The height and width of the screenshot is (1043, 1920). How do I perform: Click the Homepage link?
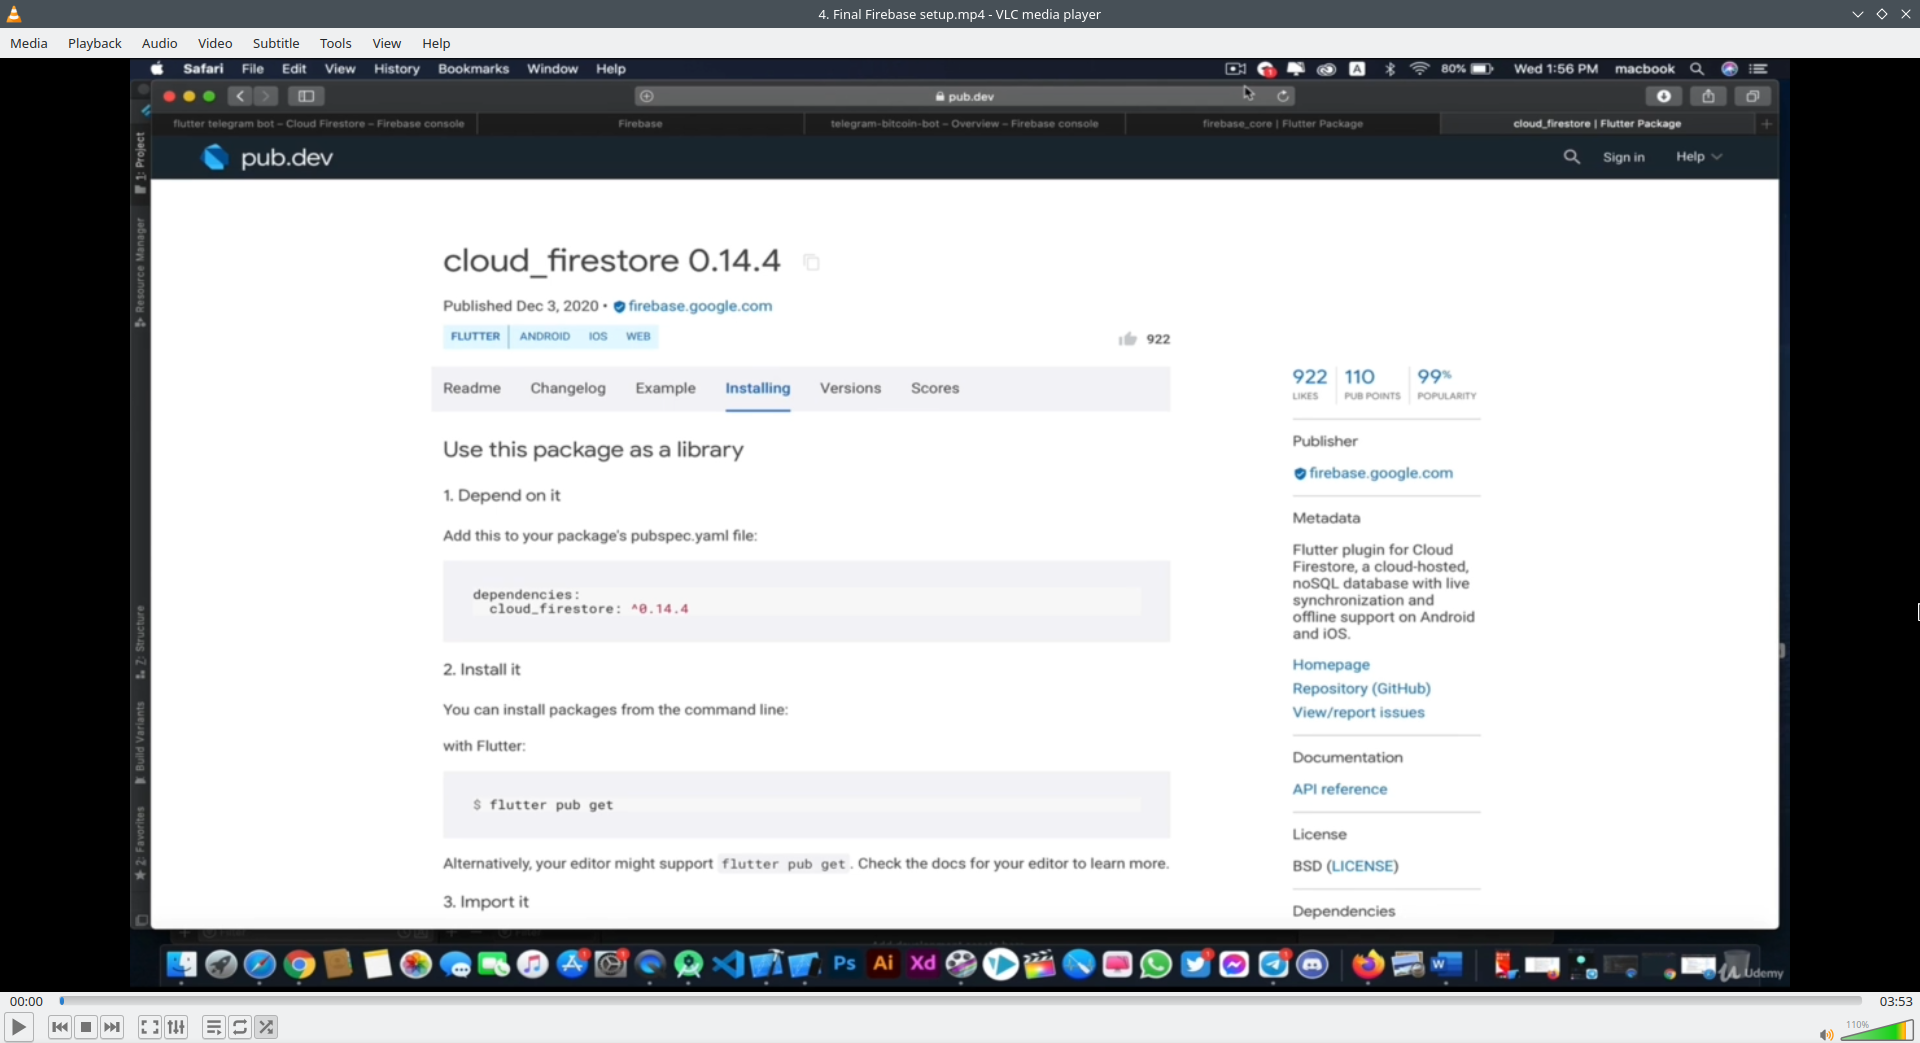1331,665
